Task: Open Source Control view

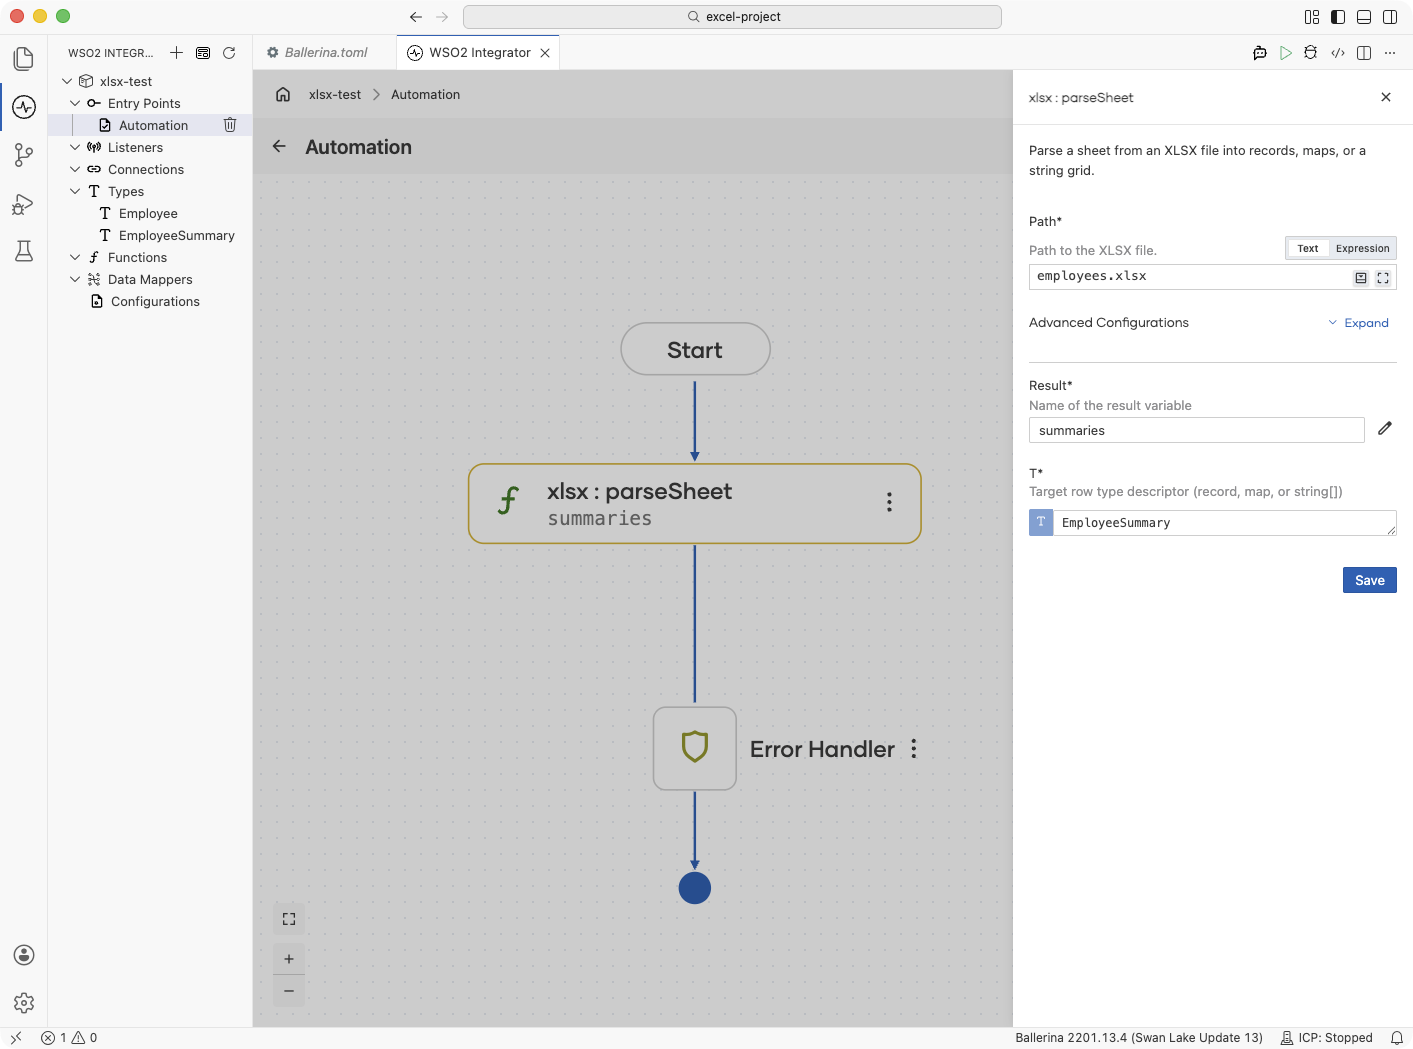Action: click(24, 155)
